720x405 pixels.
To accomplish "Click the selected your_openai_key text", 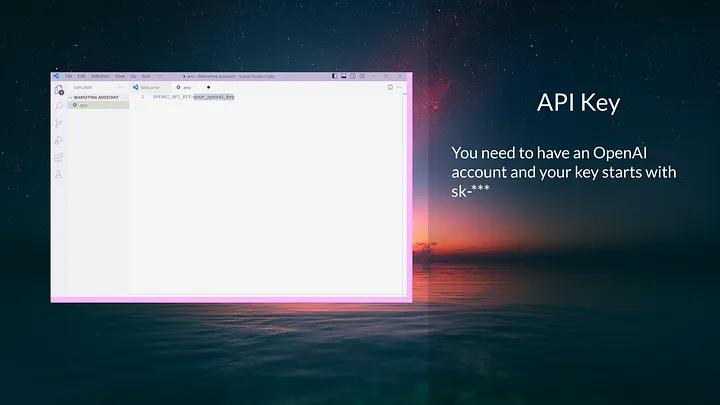I will pyautogui.click(x=214, y=97).
